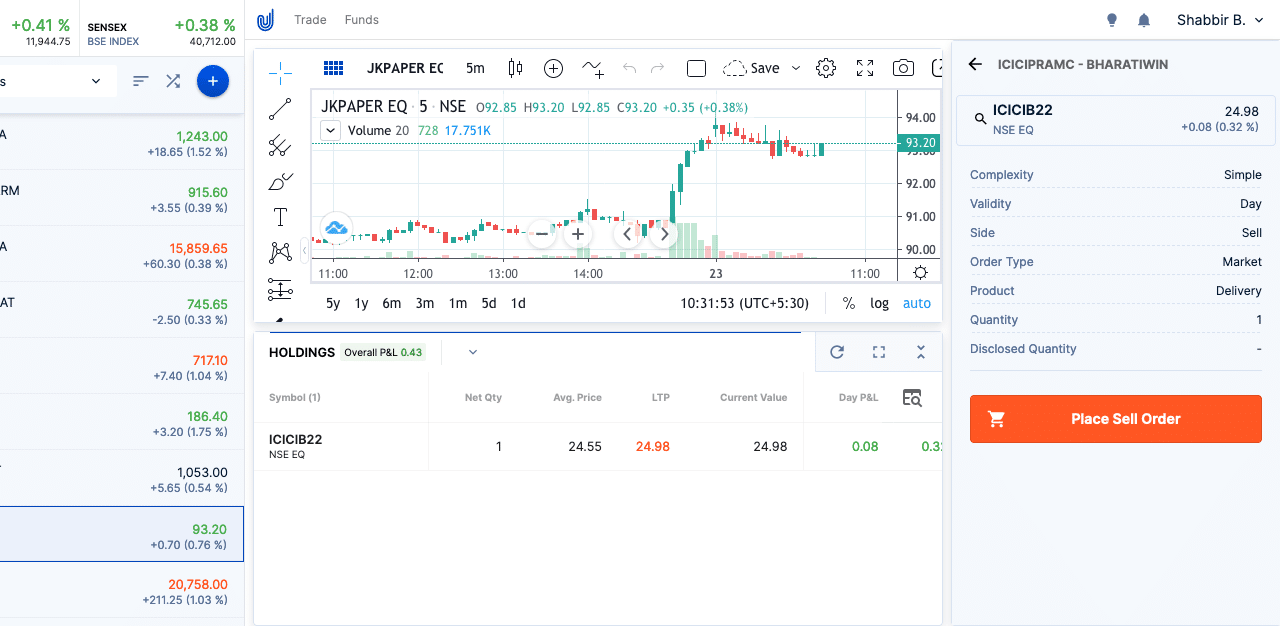Take a chart snapshot with camera icon
Screen dimensions: 1280x626
903,68
